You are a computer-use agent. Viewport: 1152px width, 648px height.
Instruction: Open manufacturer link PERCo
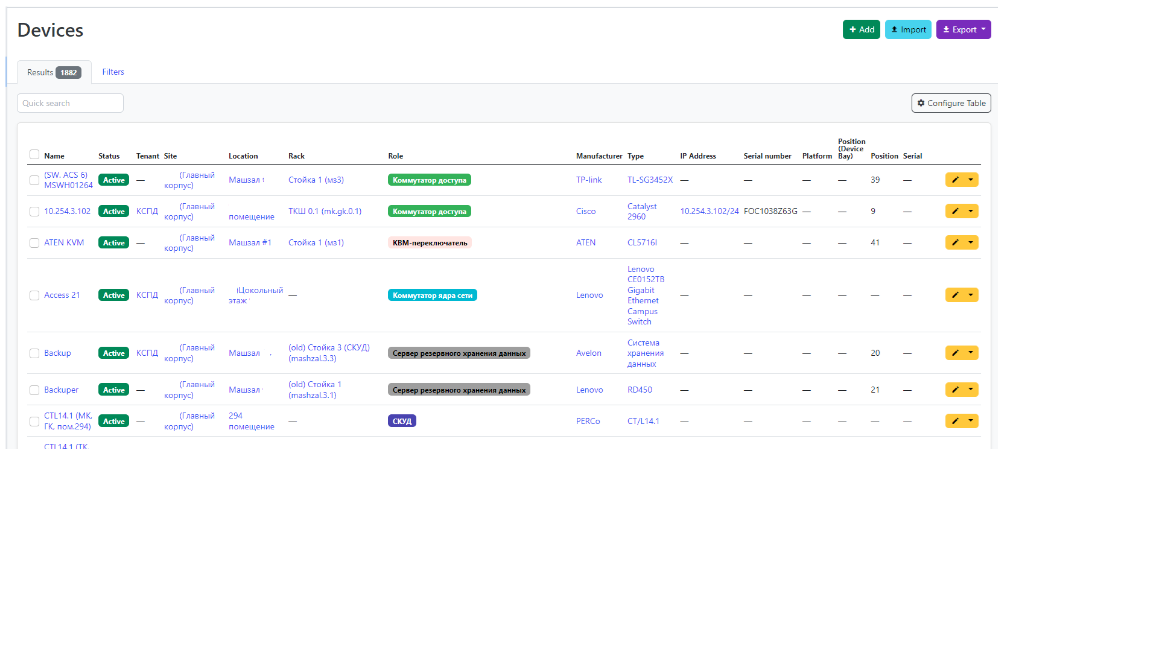coord(588,422)
